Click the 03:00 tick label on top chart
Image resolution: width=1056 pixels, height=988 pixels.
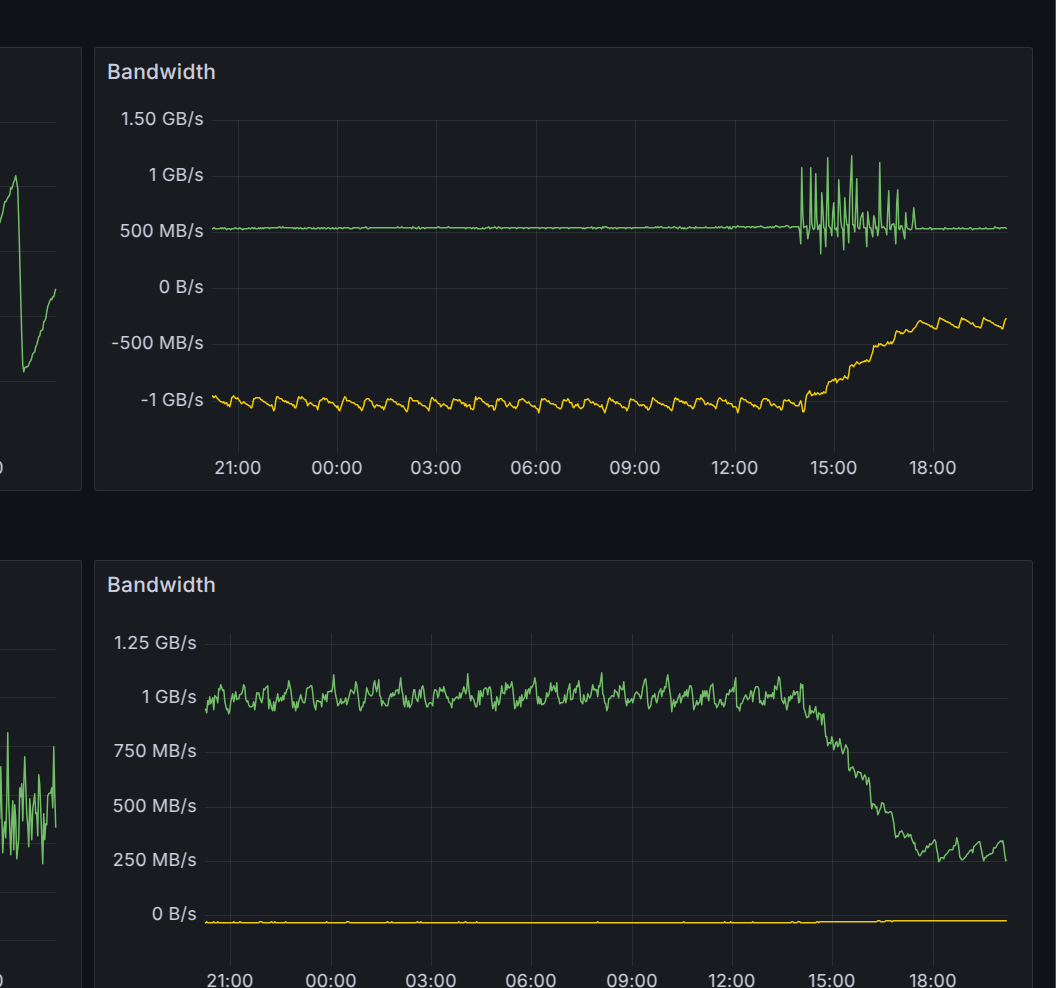436,467
